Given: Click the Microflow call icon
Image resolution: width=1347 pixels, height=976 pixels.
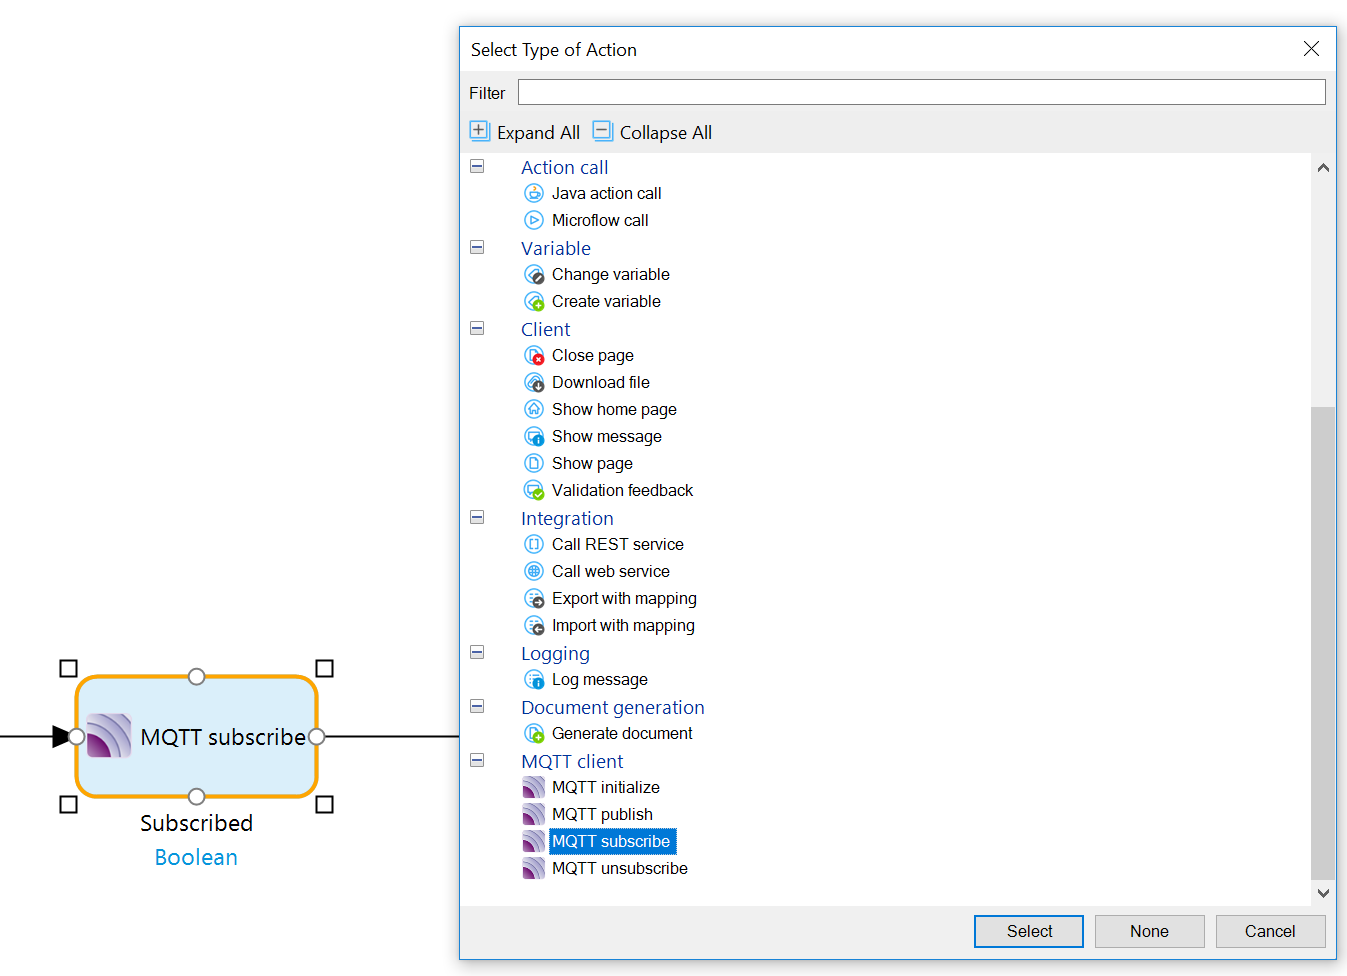Looking at the screenshot, I should (x=535, y=220).
